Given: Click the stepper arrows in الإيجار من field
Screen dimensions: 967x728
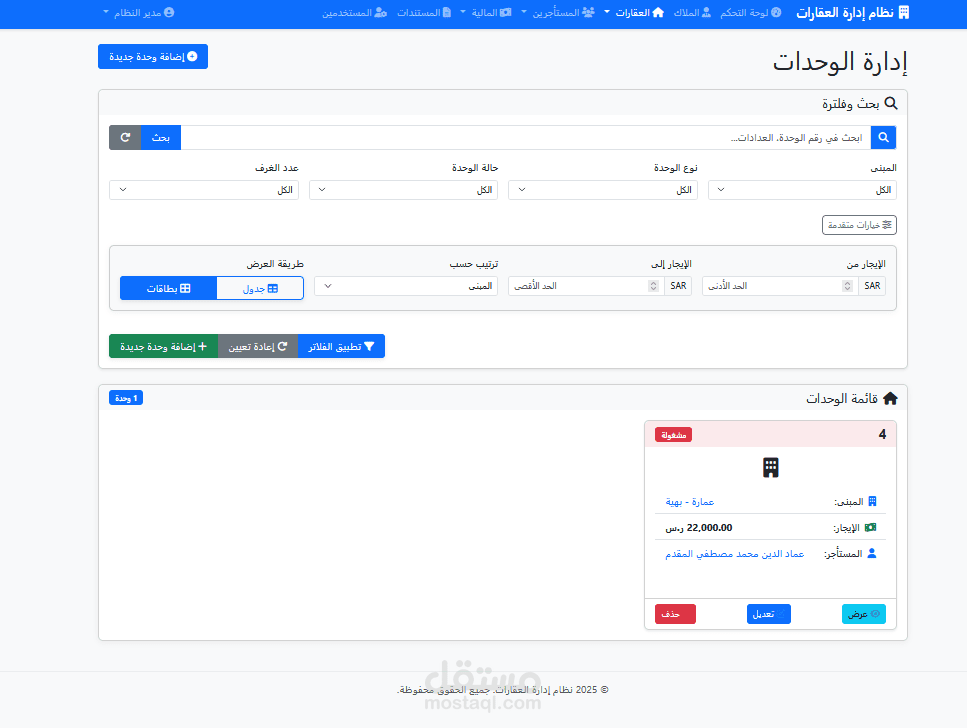Looking at the screenshot, I should (847, 286).
